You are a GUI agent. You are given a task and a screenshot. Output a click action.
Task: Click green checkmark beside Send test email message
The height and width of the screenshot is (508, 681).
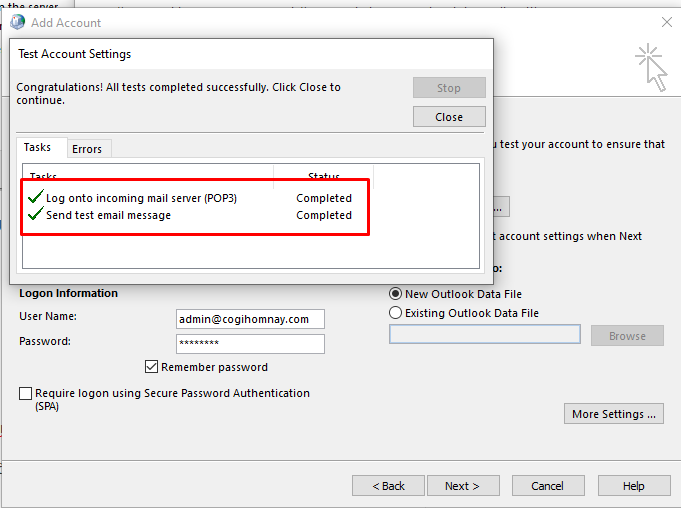pos(36,215)
